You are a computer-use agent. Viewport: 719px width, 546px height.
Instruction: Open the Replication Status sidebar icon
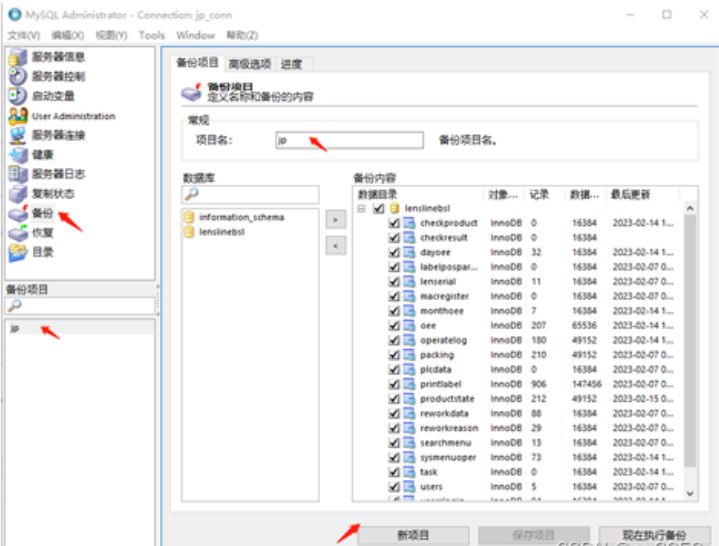[x=17, y=194]
